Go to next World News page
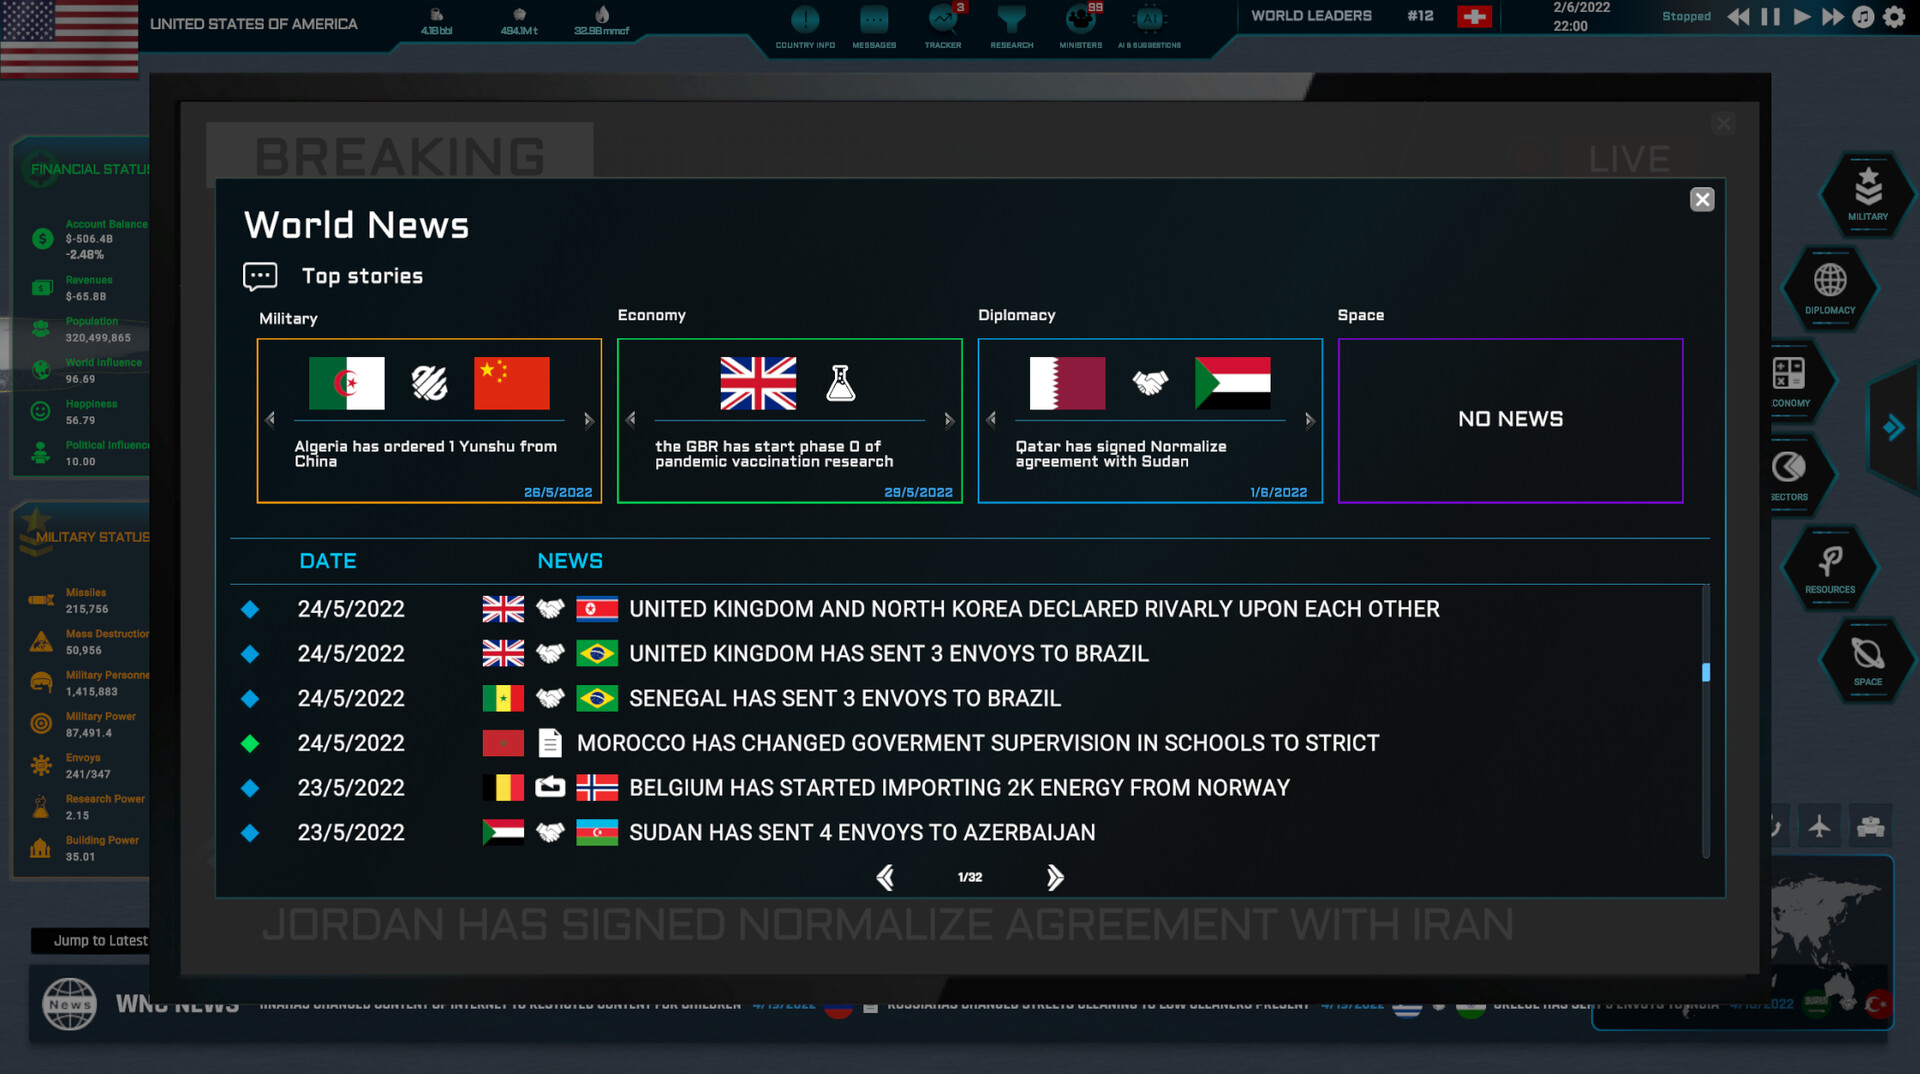 click(1055, 877)
